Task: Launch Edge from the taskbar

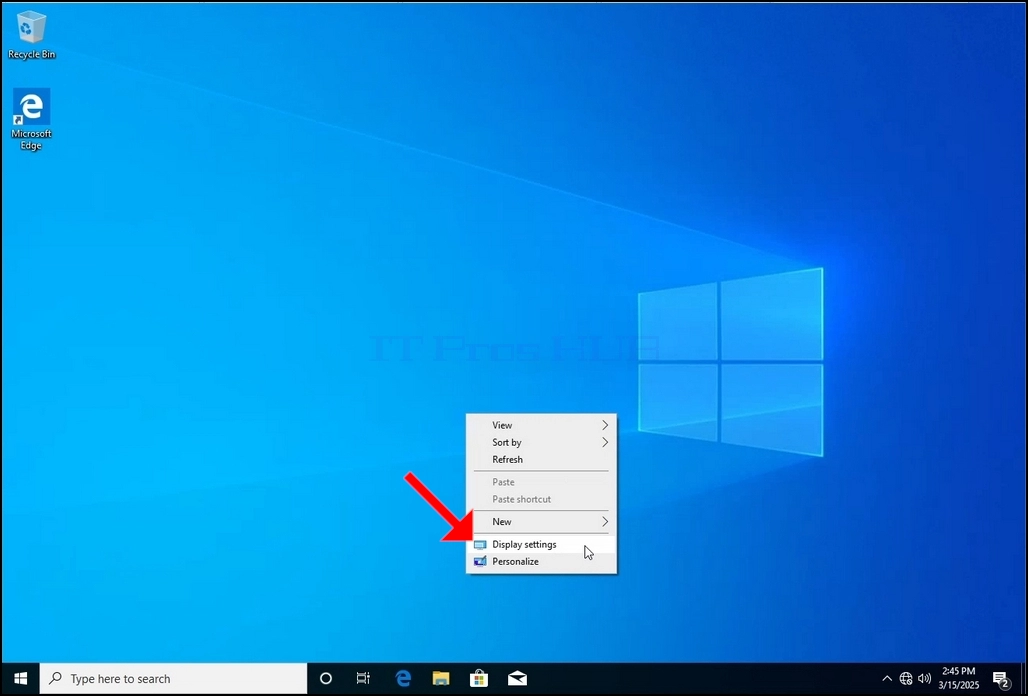Action: coord(403,678)
